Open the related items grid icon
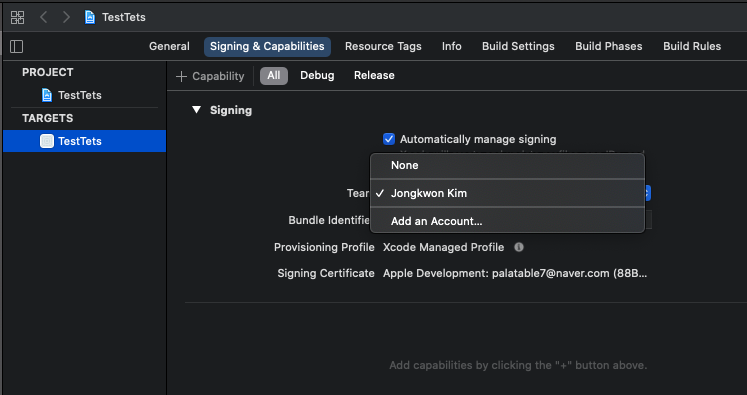The width and height of the screenshot is (747, 395). pyautogui.click(x=18, y=18)
